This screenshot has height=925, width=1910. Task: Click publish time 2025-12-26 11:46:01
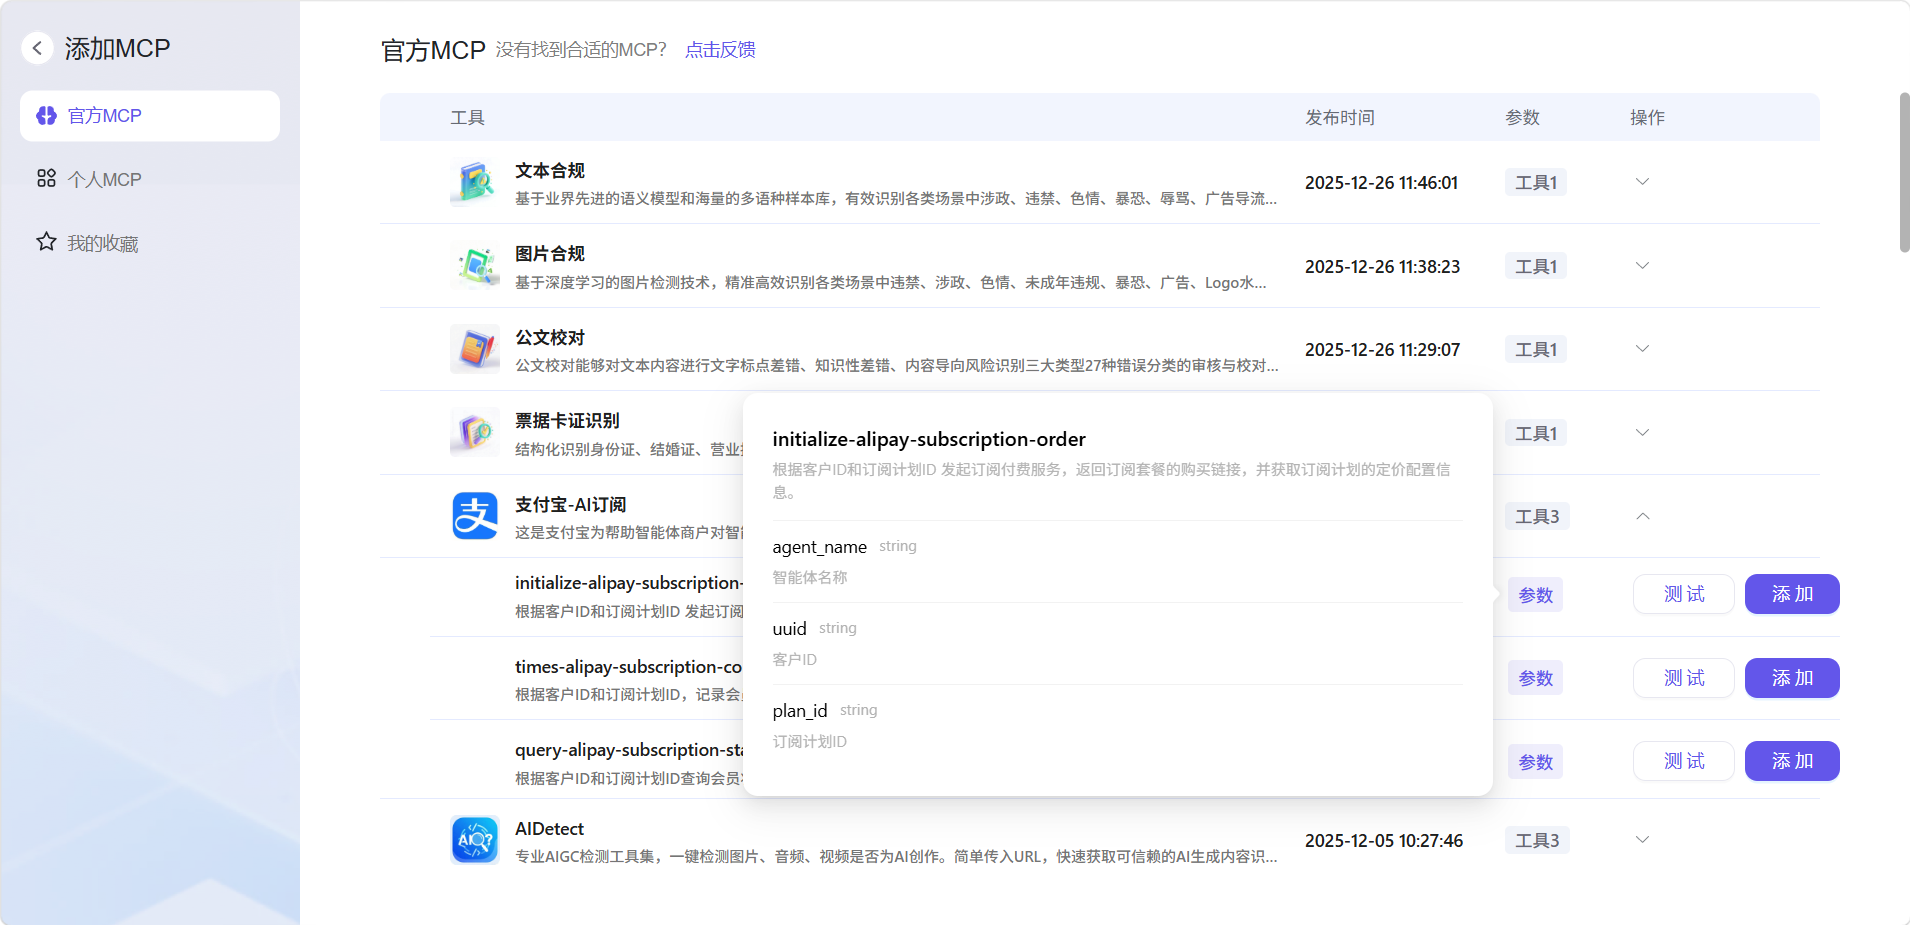coord(1381,183)
